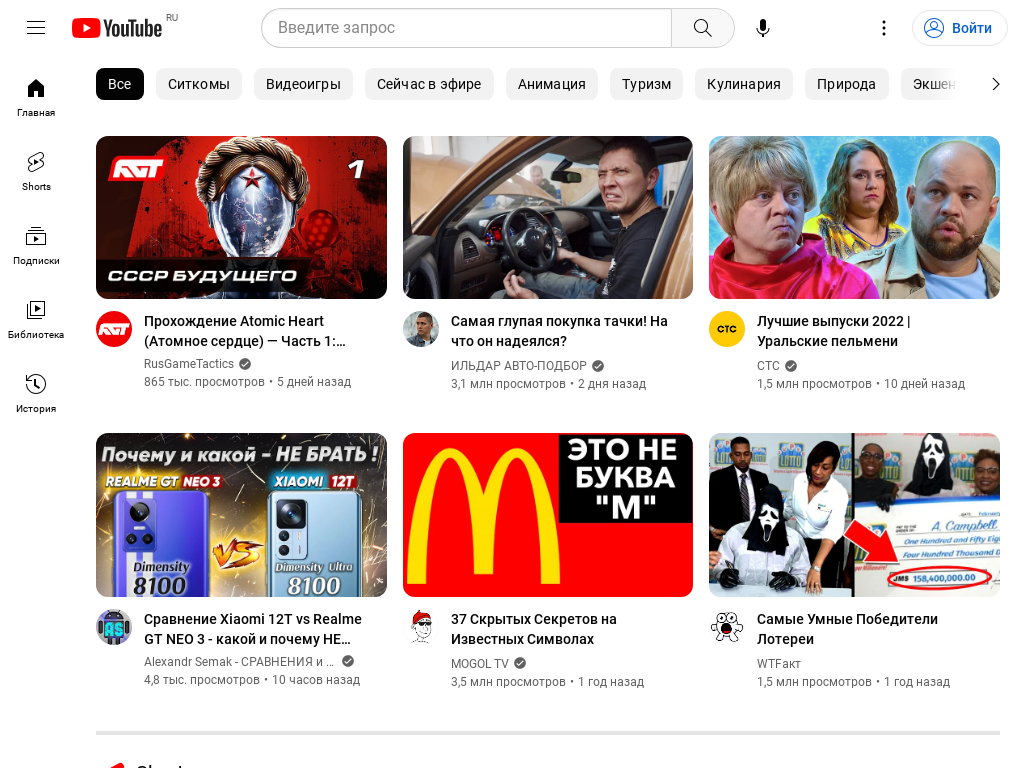1024x768 pixels.
Task: Open Shorts from the sidebar
Action: [x=36, y=172]
